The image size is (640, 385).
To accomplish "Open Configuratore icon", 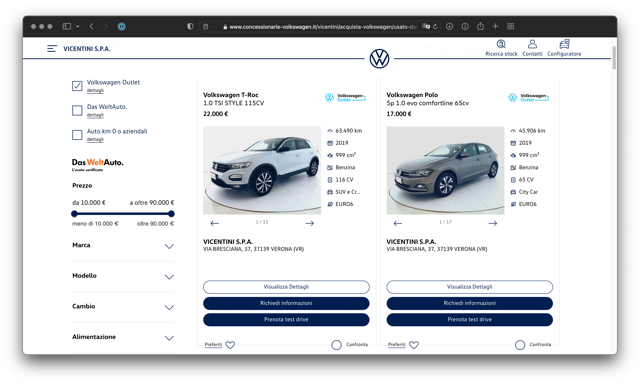I will click(x=564, y=44).
